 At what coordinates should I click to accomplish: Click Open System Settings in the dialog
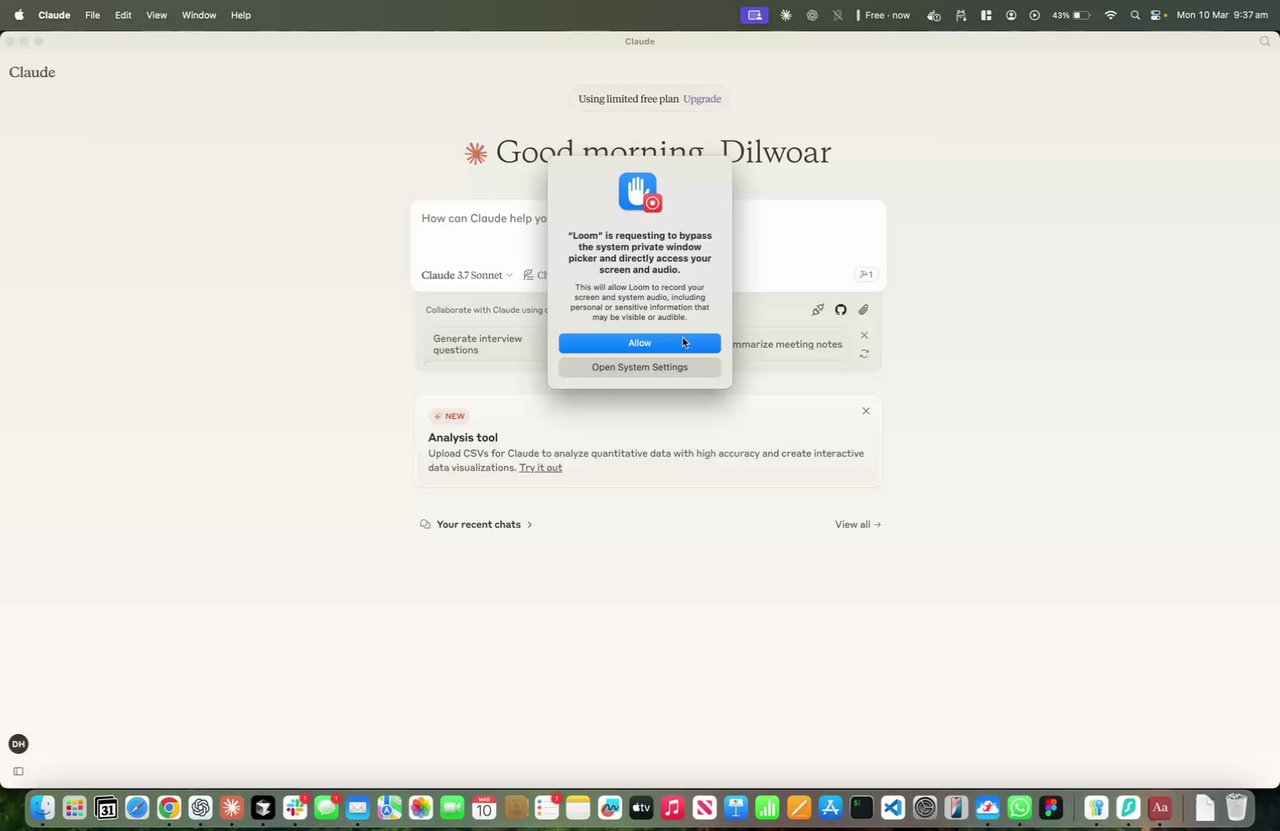coord(639,367)
